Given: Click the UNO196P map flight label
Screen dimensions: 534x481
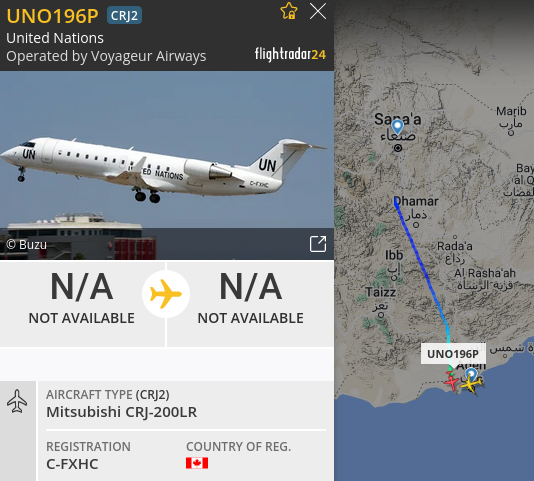Looking at the screenshot, I should [453, 354].
